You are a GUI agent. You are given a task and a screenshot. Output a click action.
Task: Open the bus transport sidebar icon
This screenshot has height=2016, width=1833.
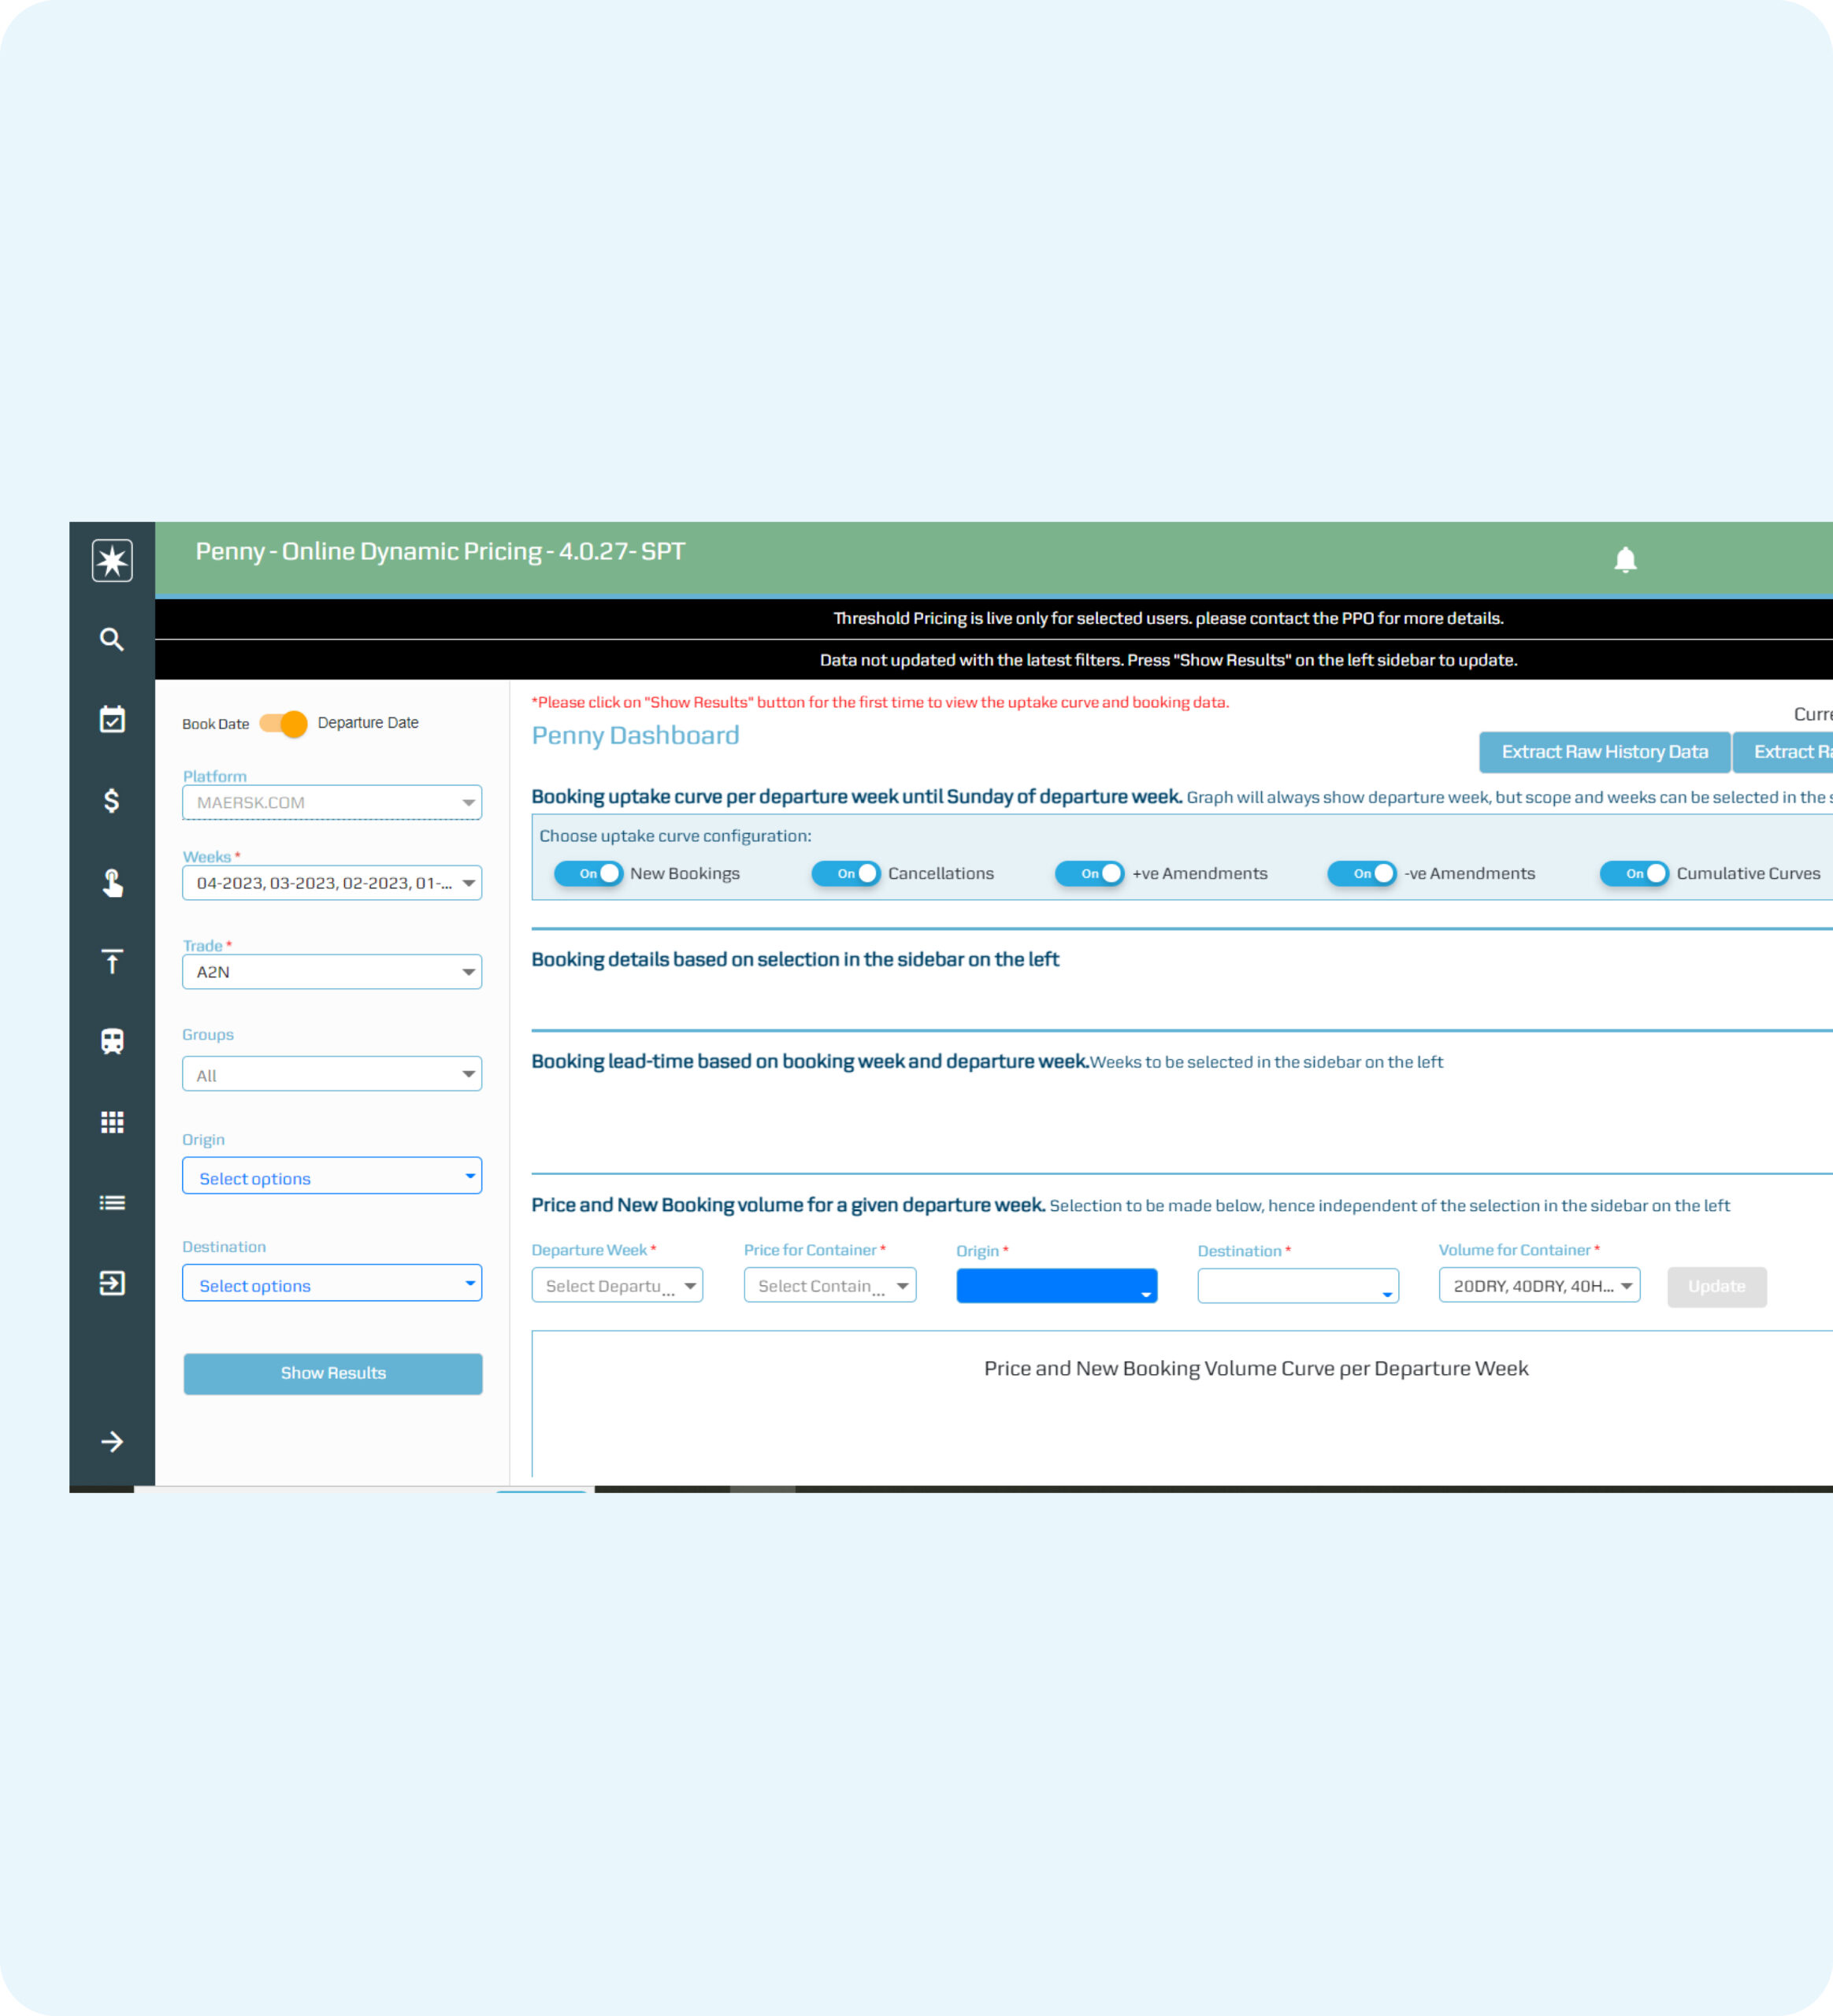point(112,1042)
